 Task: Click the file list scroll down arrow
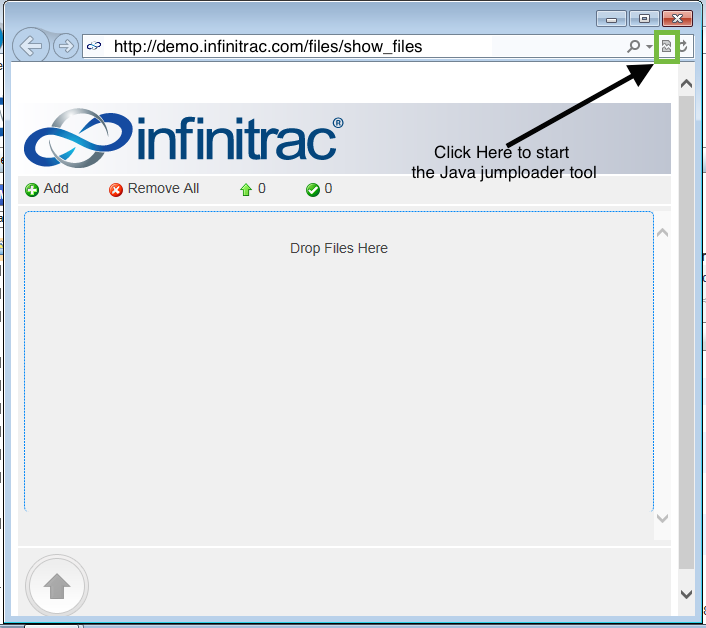coord(662,518)
